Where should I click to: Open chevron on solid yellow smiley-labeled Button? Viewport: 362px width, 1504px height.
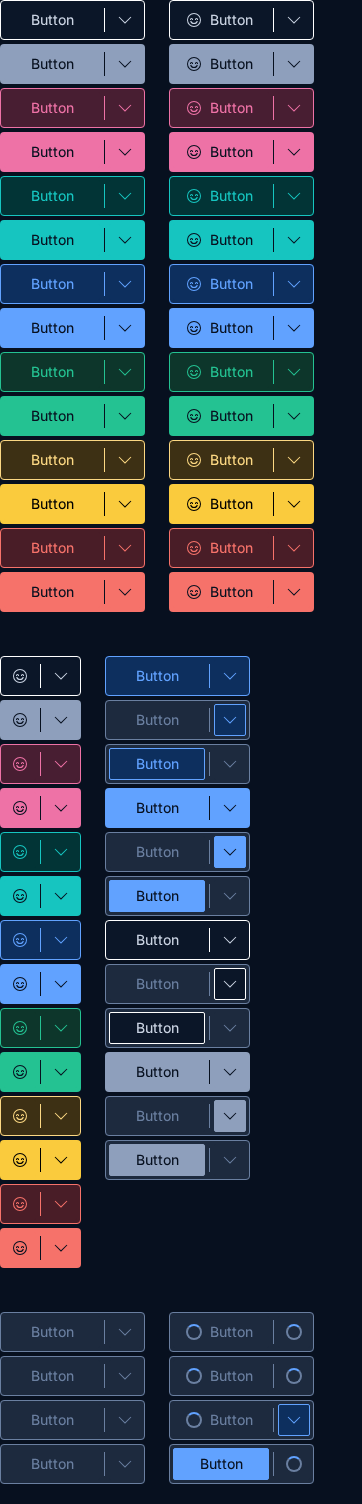294,504
